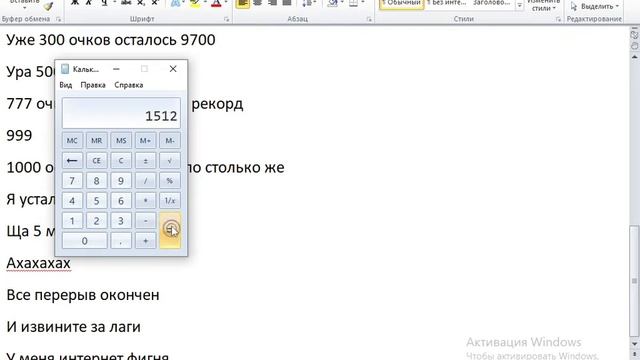This screenshot has width=640, height=360.
Task: Open the Буфер обмена dialog launcher
Action: 58,19
